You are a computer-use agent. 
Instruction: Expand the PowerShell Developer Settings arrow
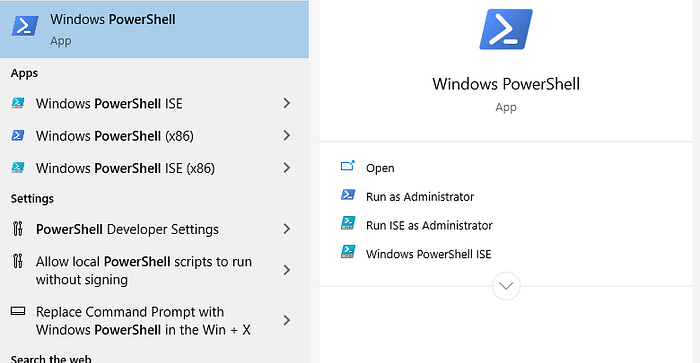(x=287, y=229)
